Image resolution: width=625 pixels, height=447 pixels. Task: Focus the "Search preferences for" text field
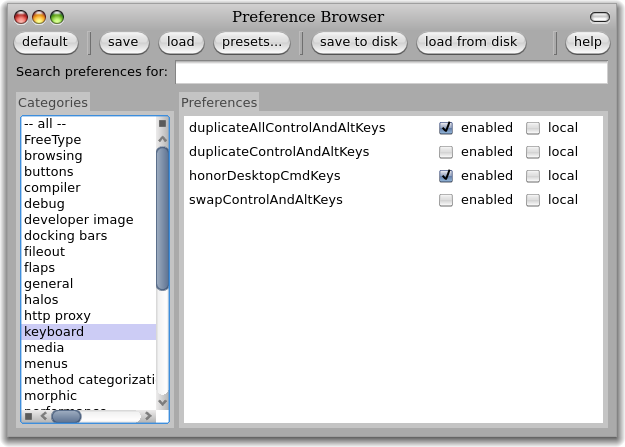pos(391,73)
